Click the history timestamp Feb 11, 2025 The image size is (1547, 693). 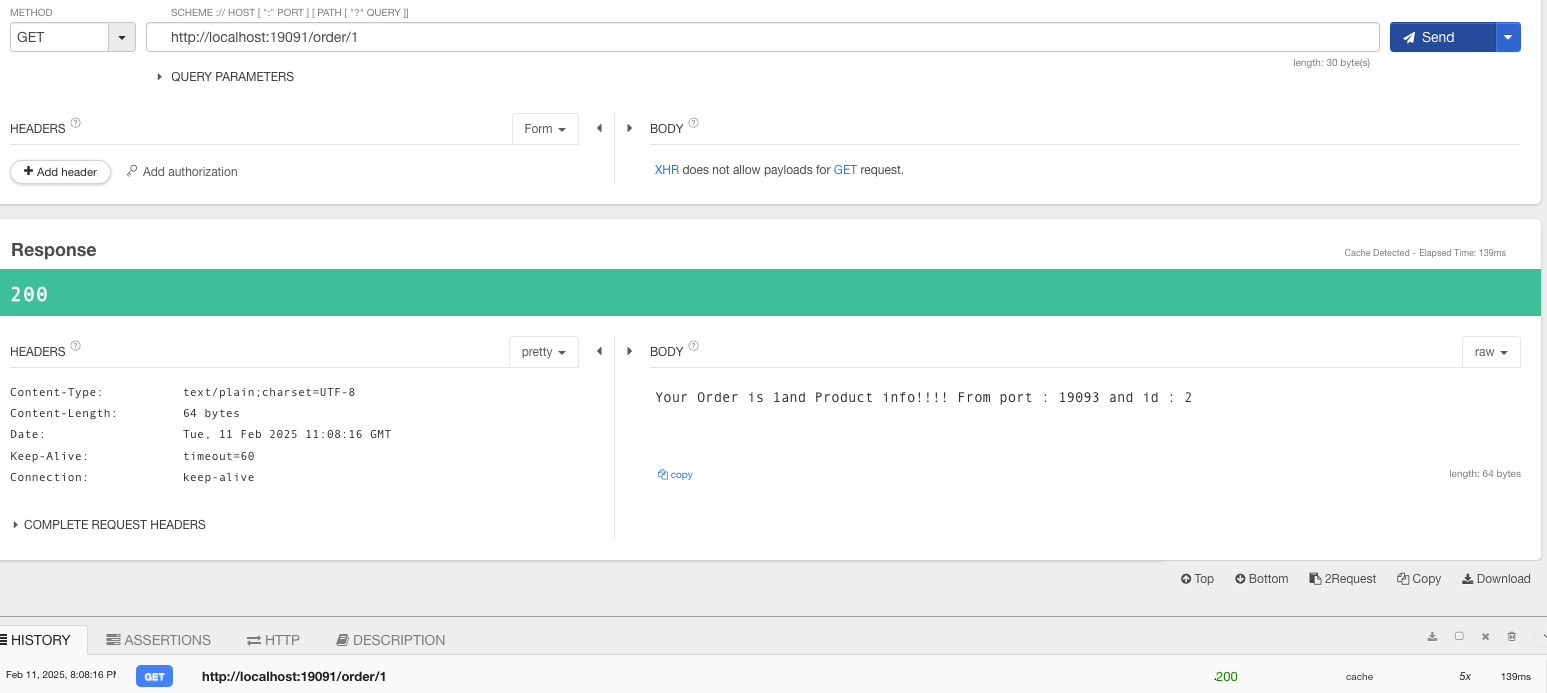[61, 675]
